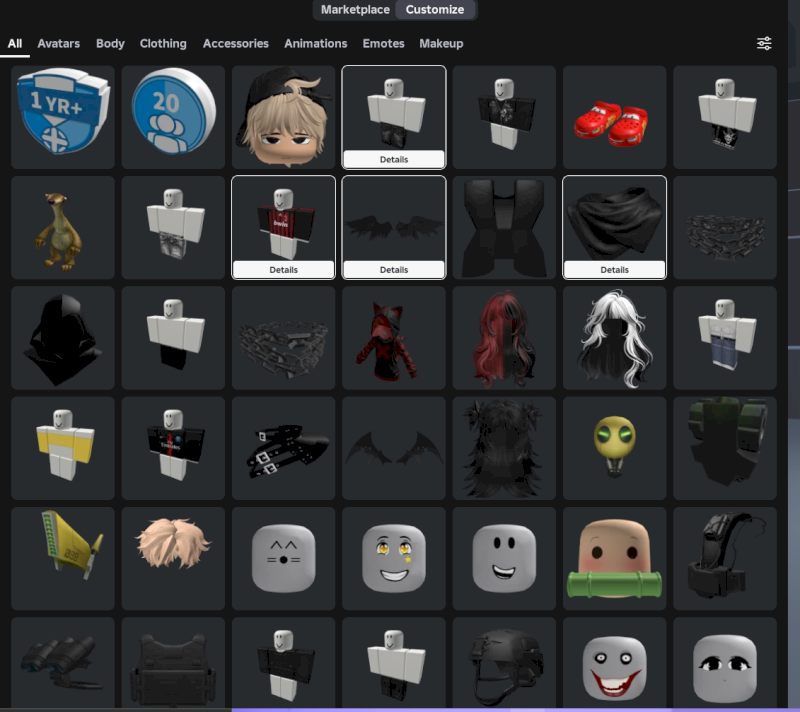
Task: Select the blue 20 friends badge item
Action: [x=173, y=117]
